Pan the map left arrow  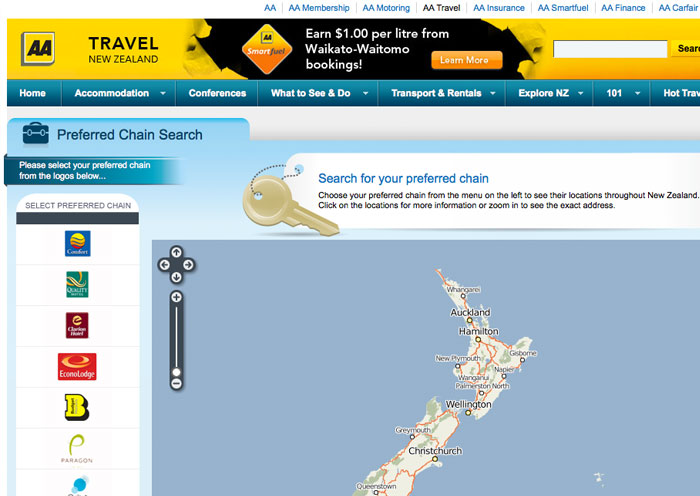(x=164, y=265)
